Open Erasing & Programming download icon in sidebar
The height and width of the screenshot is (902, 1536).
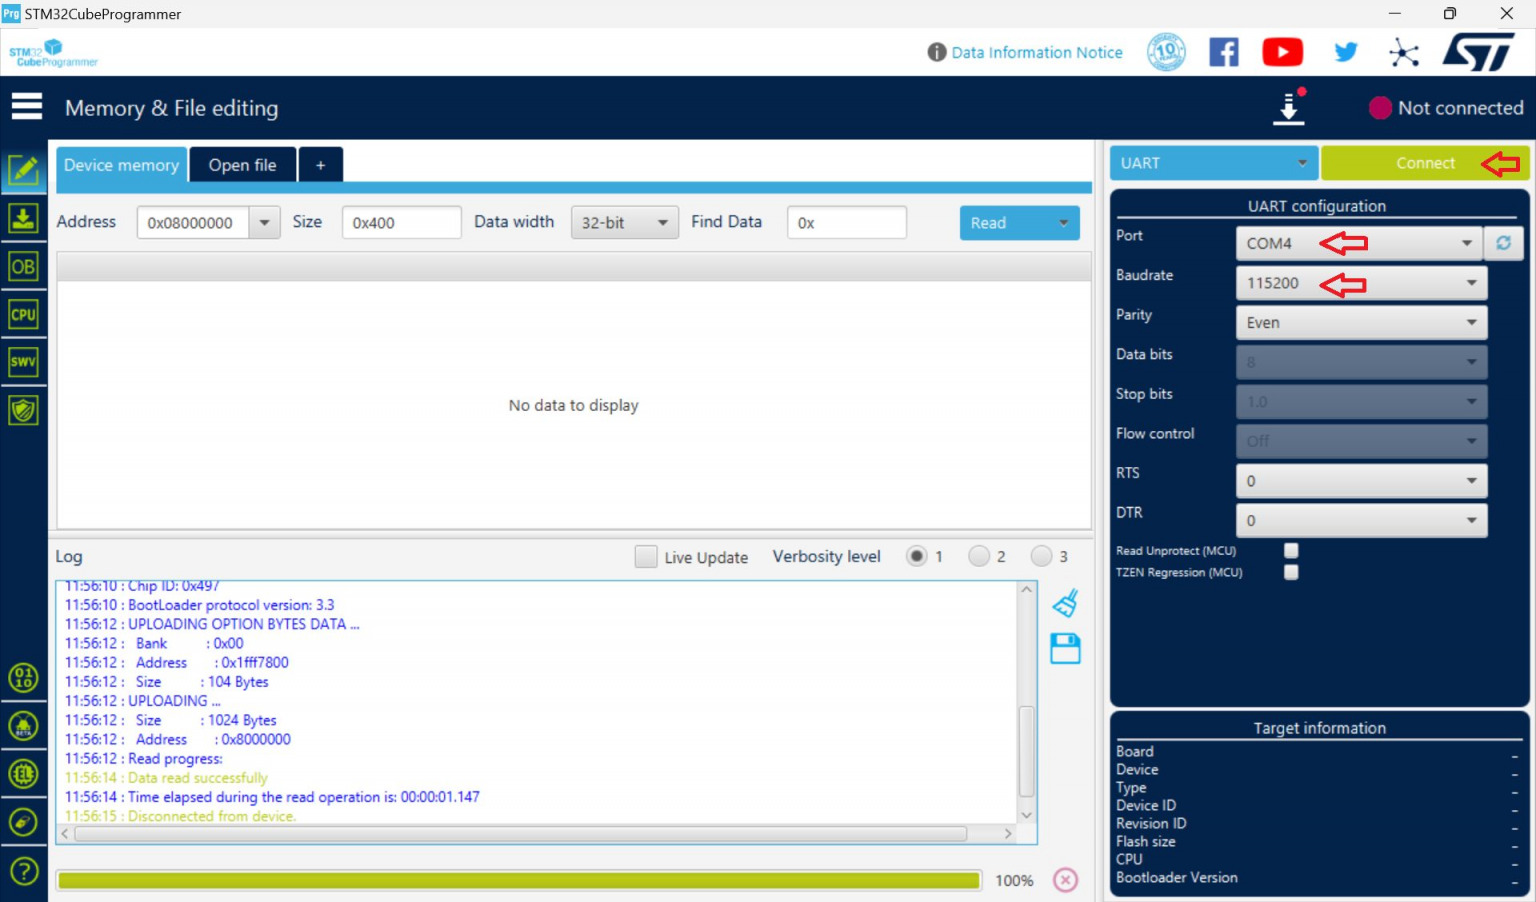pyautogui.click(x=23, y=218)
